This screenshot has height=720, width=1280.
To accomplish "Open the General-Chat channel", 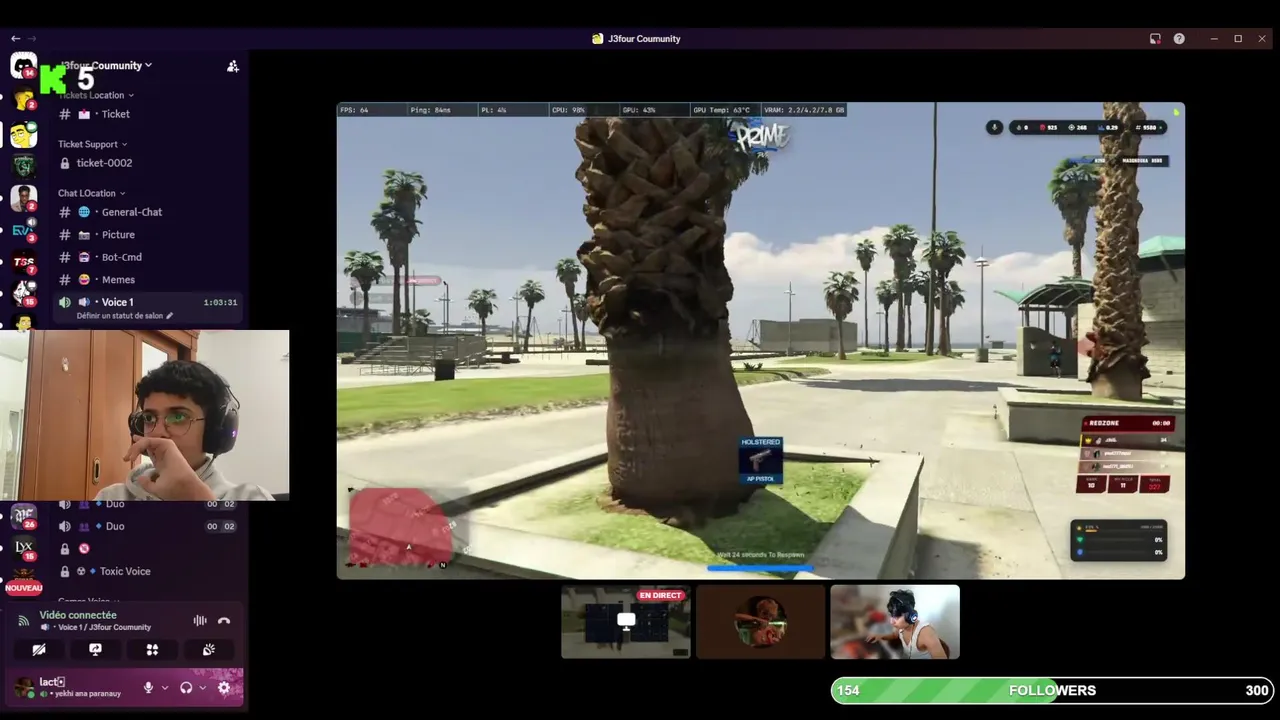I will pyautogui.click(x=148, y=212).
